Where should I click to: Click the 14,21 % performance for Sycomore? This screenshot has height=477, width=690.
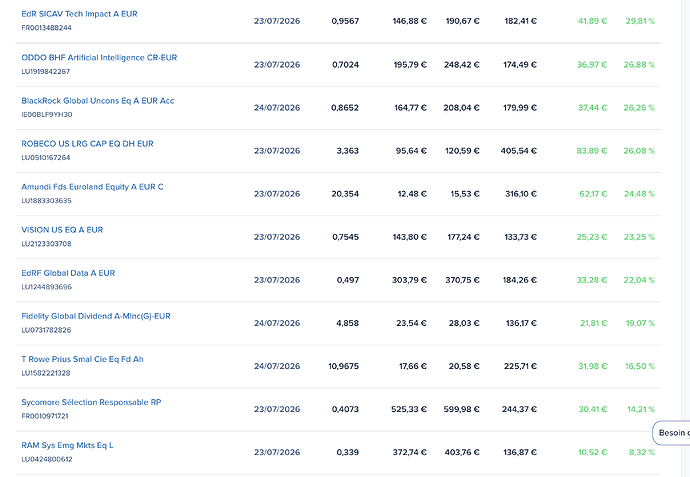tap(641, 410)
